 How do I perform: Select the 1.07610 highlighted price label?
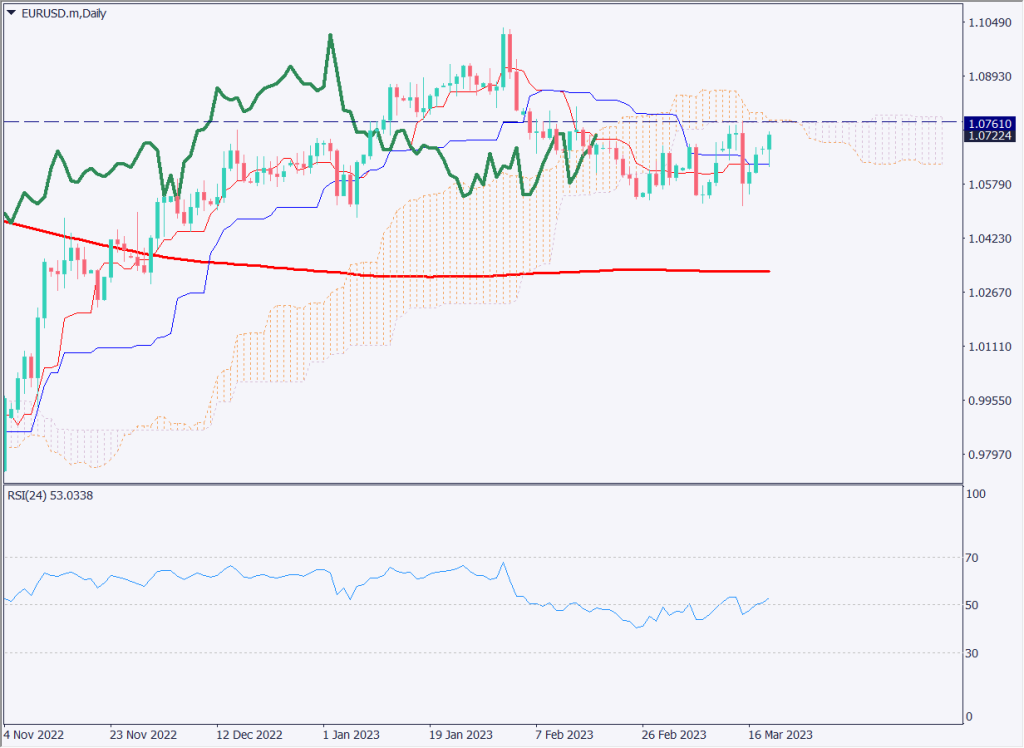pos(989,122)
